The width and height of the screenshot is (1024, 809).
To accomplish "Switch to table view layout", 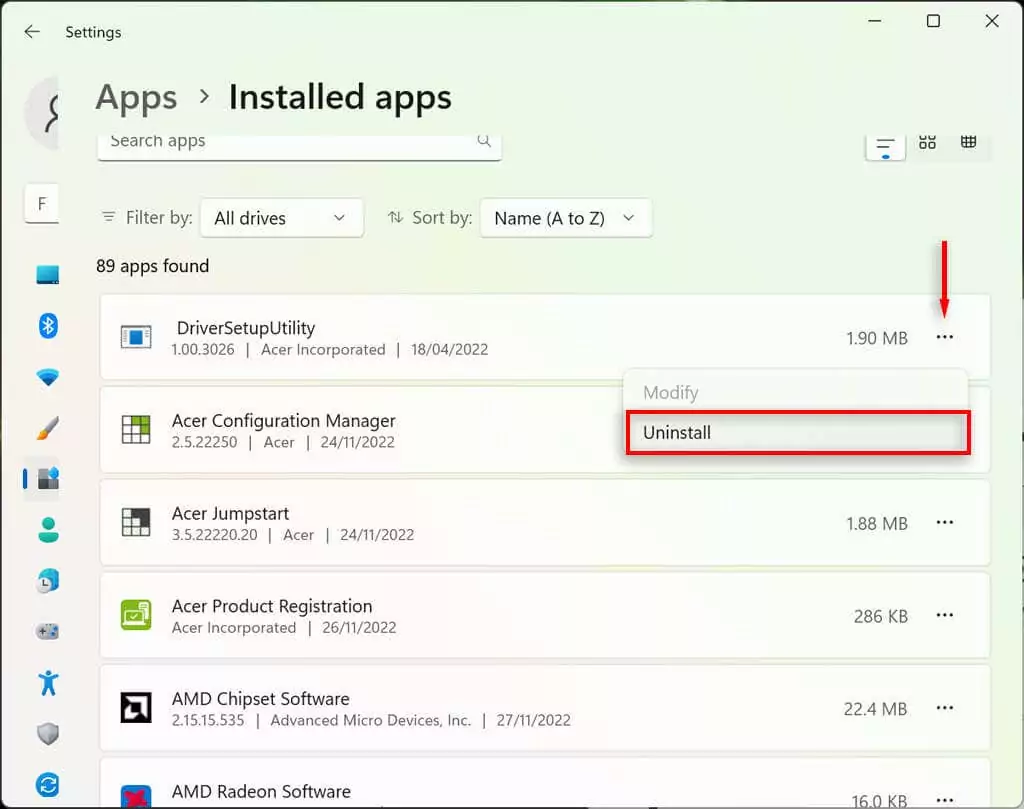I will tap(968, 142).
